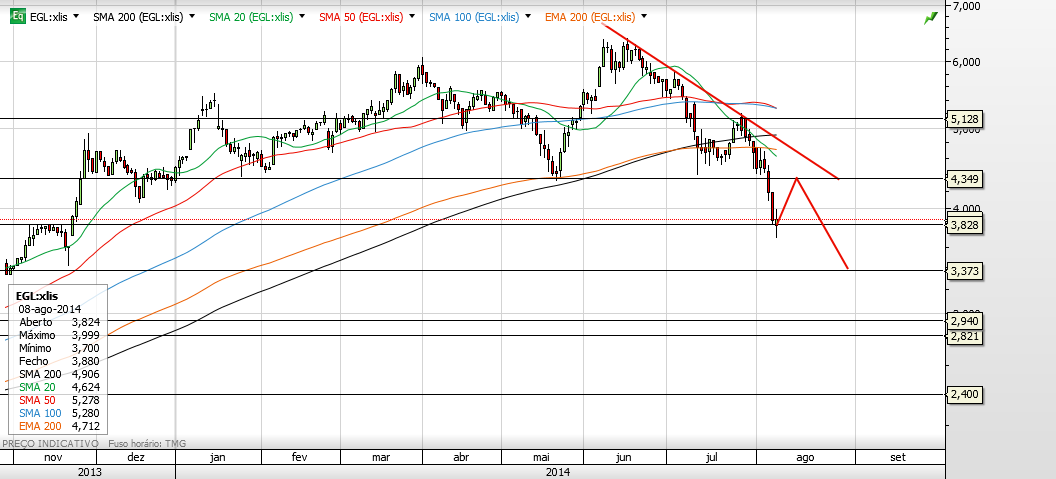Open the EMA 200 (EGL:xlis) dropdown arrow
1056x479 pixels.
click(644, 16)
